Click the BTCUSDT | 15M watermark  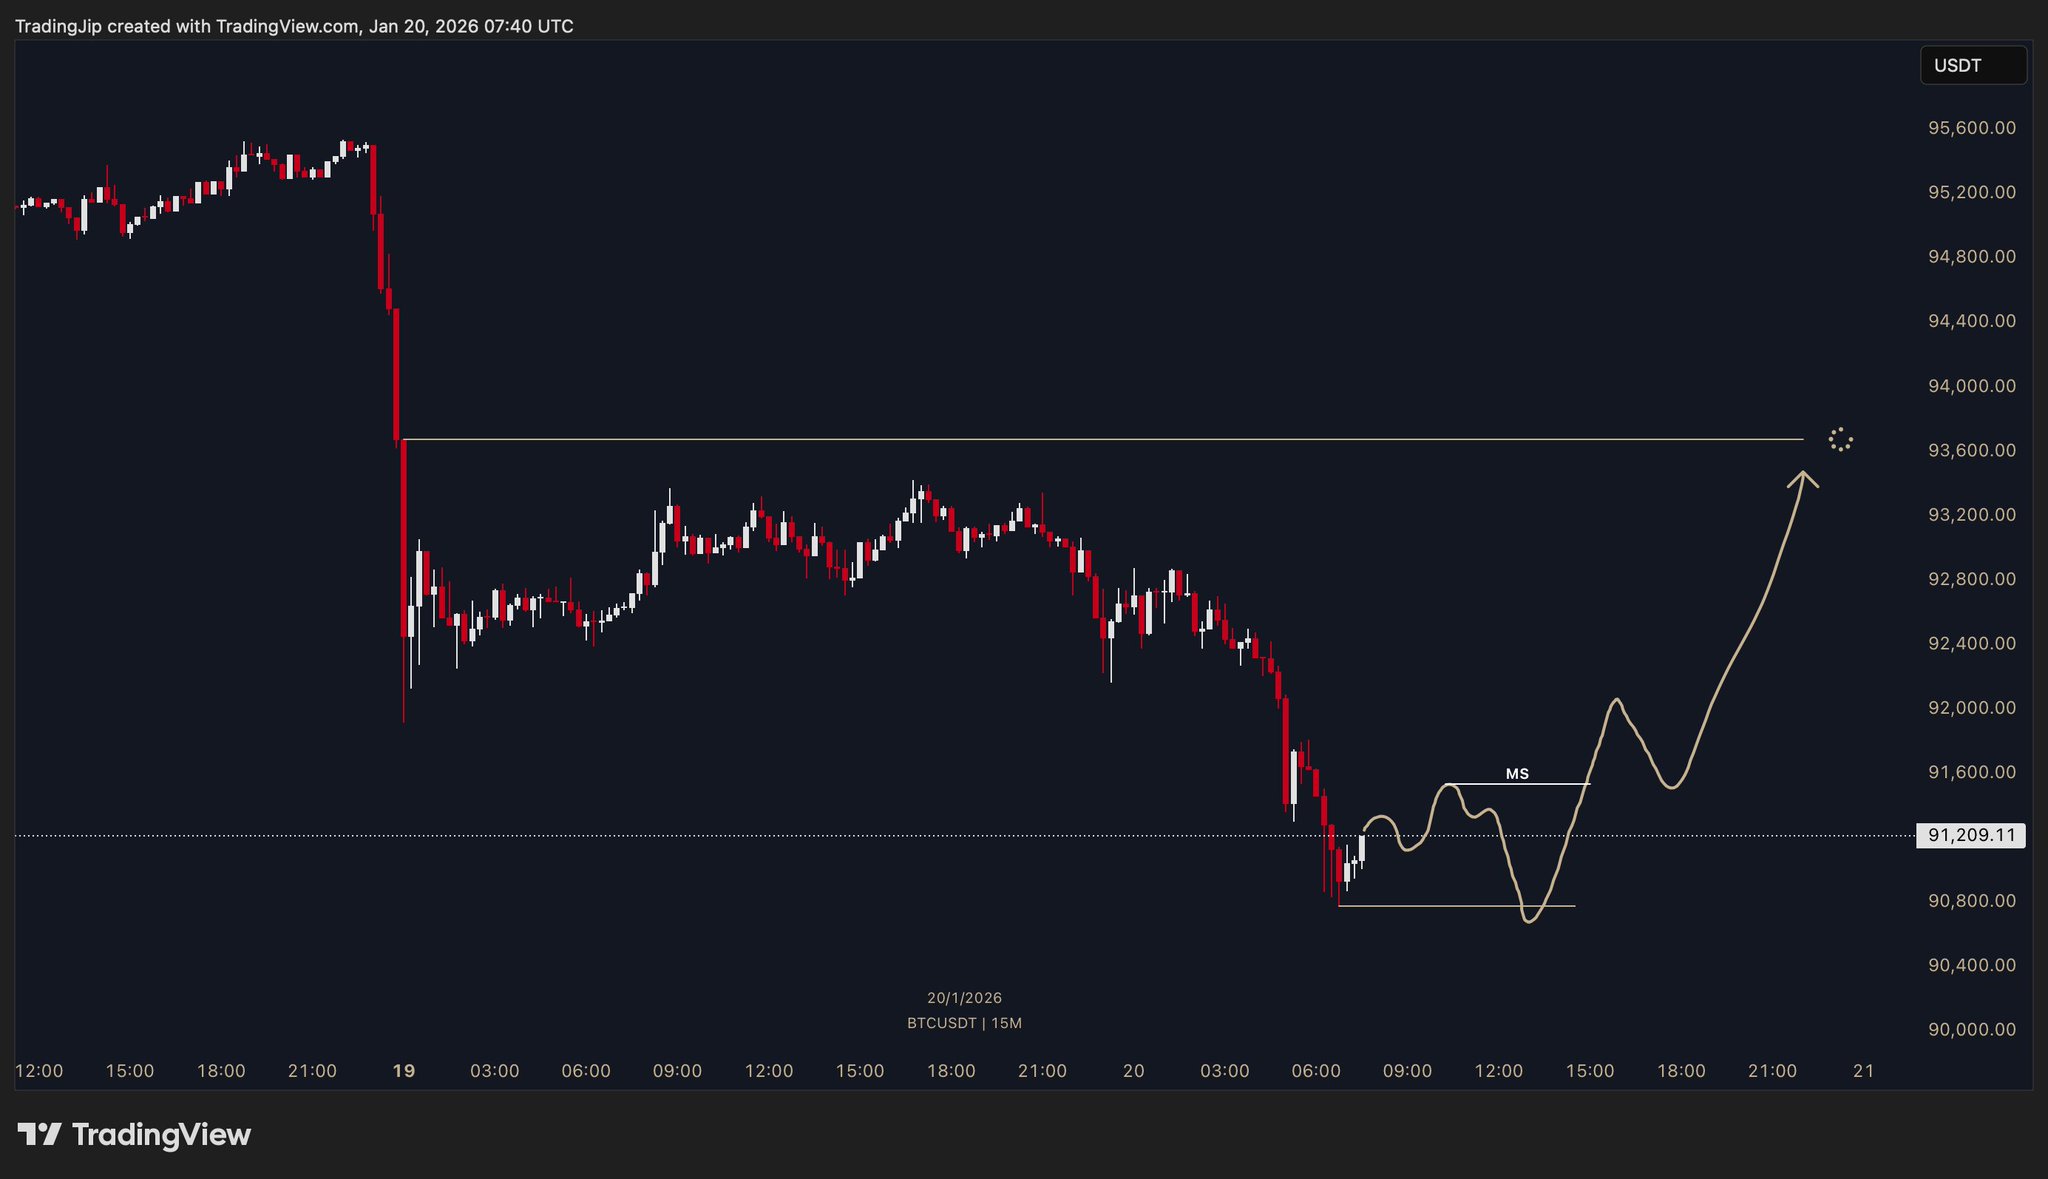[964, 1023]
